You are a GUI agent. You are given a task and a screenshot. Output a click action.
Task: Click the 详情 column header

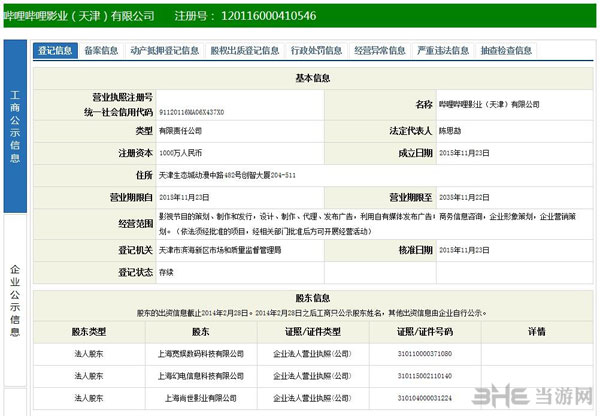pyautogui.click(x=535, y=331)
